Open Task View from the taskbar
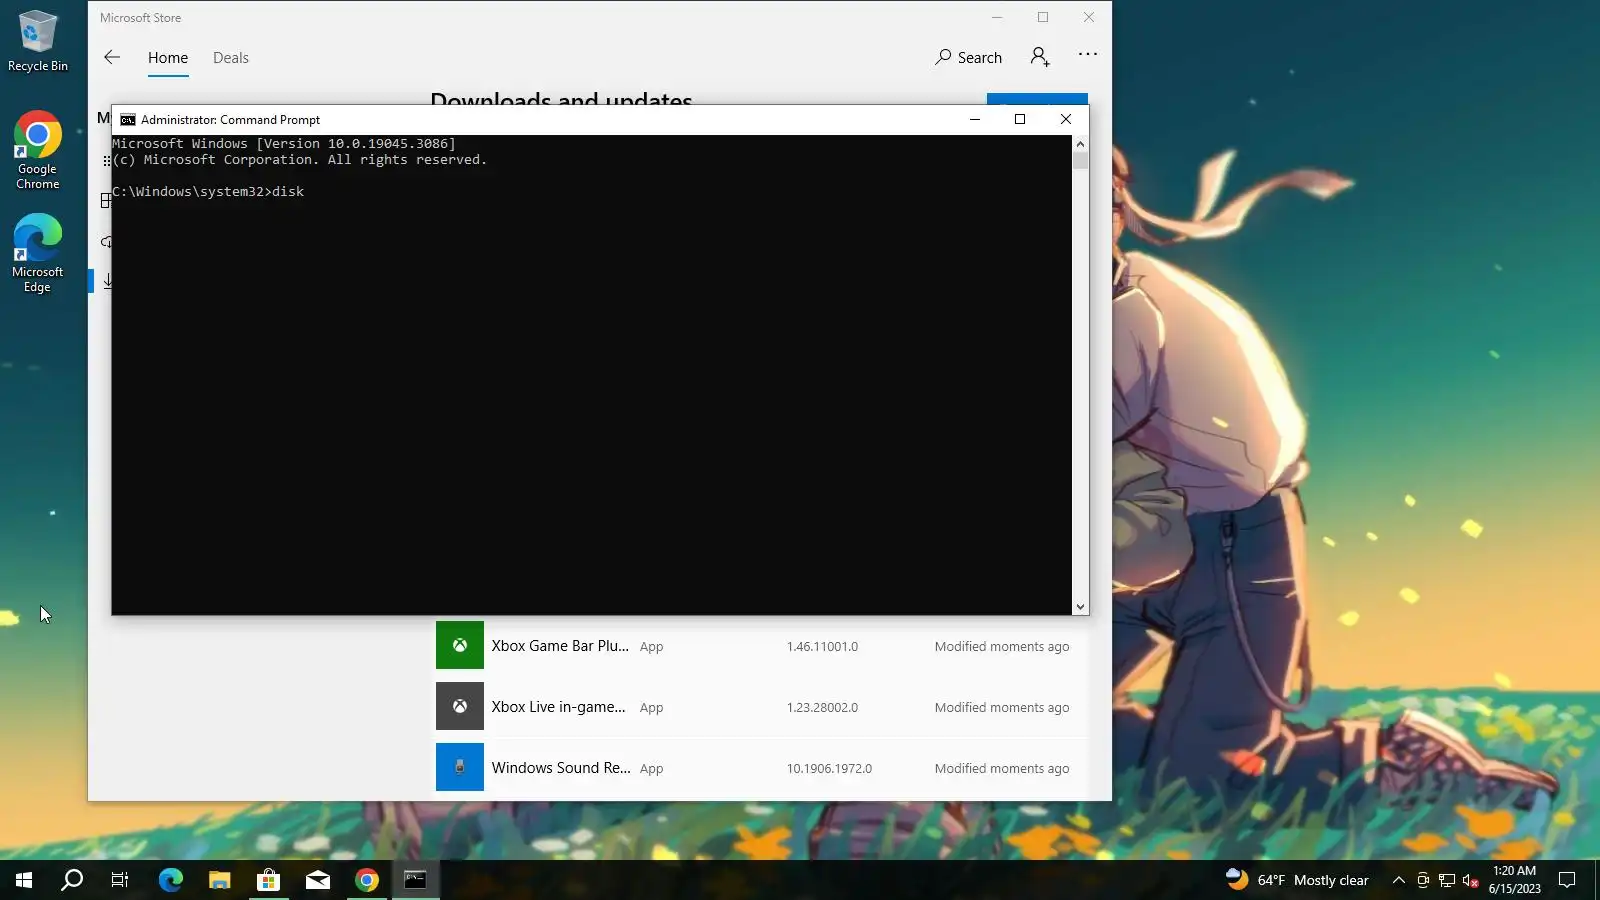Image resolution: width=1600 pixels, height=900 pixels. coord(120,880)
